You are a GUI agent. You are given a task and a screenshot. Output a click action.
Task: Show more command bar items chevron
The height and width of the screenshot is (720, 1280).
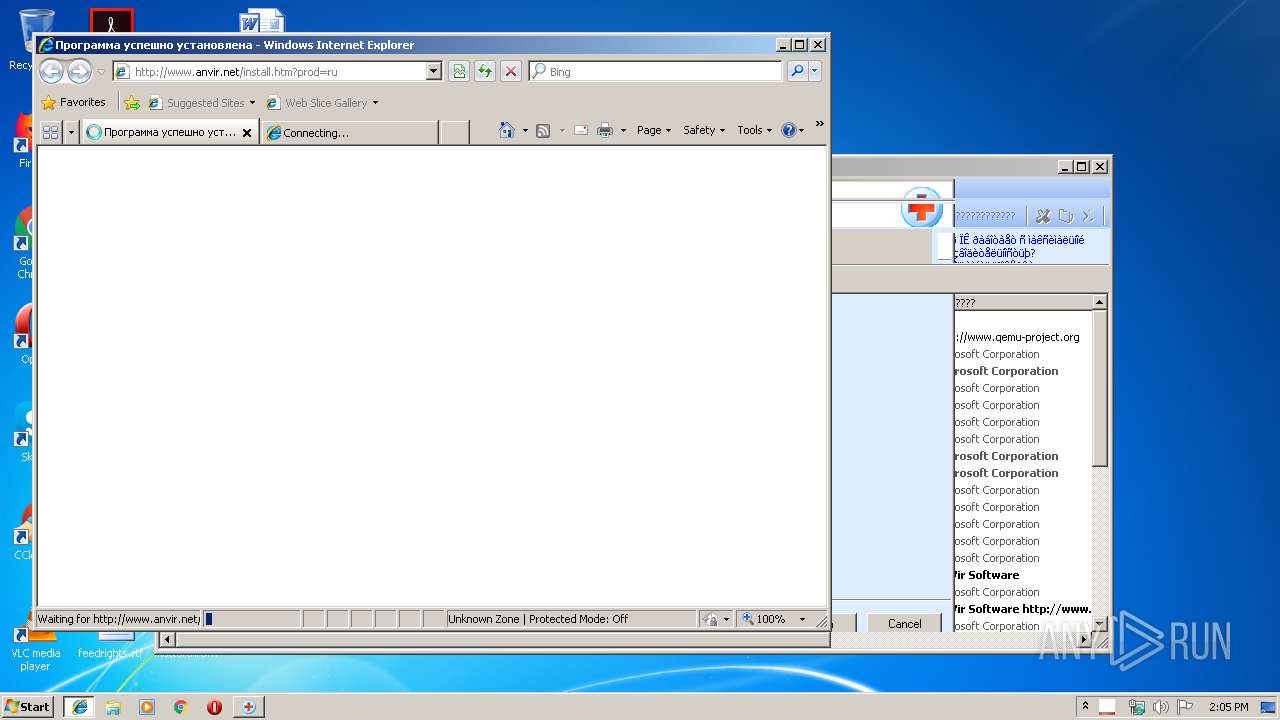click(819, 124)
